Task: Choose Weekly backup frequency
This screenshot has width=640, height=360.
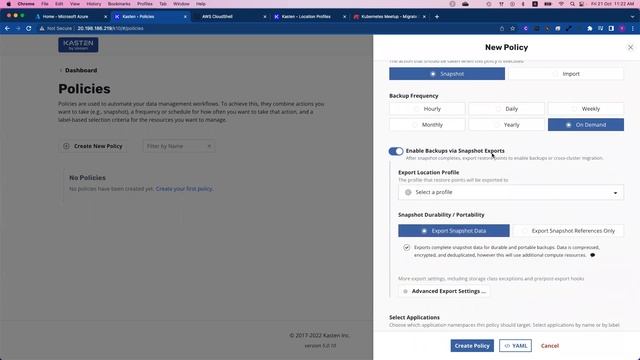Action: click(x=586, y=109)
